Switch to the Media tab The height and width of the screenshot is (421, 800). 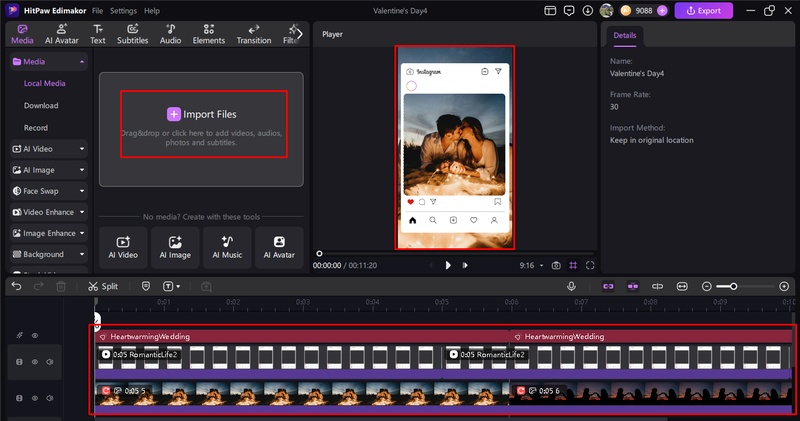click(22, 34)
